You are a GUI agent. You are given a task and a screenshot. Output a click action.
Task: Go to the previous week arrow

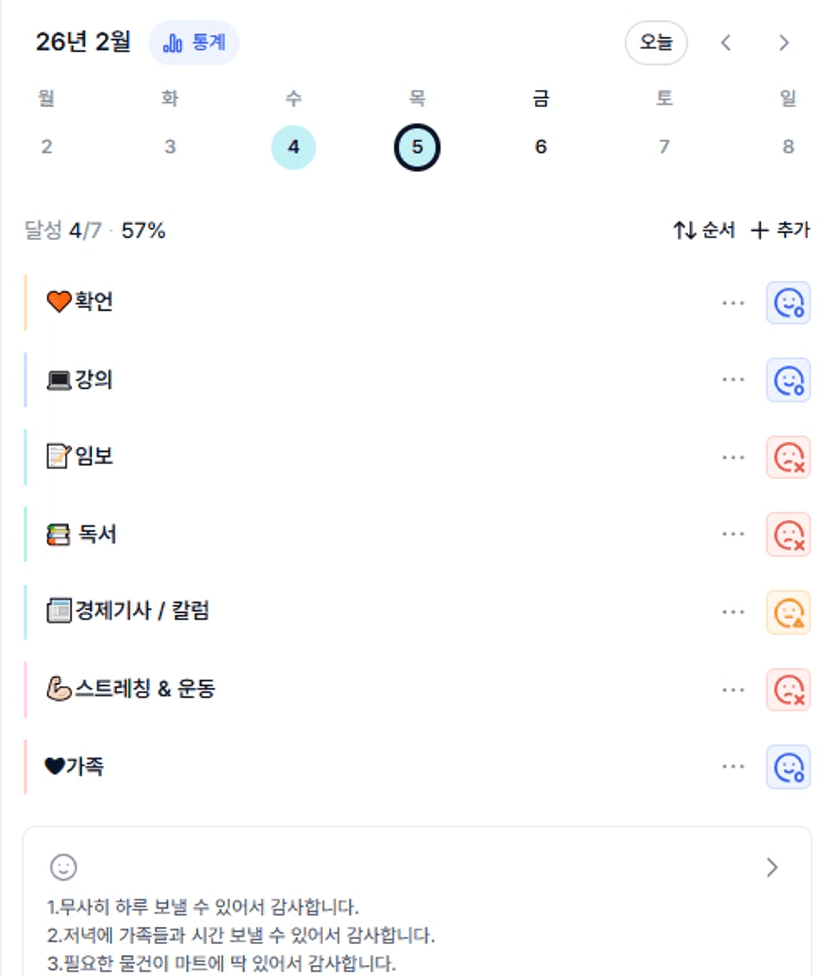(726, 43)
